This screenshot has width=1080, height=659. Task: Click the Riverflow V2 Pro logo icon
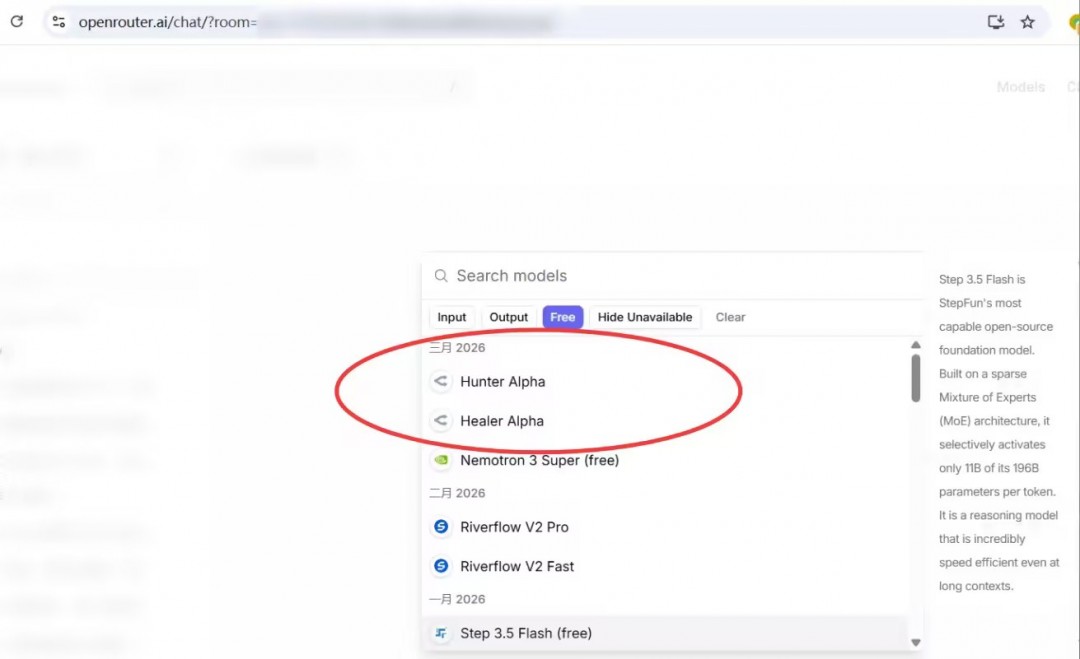(441, 527)
